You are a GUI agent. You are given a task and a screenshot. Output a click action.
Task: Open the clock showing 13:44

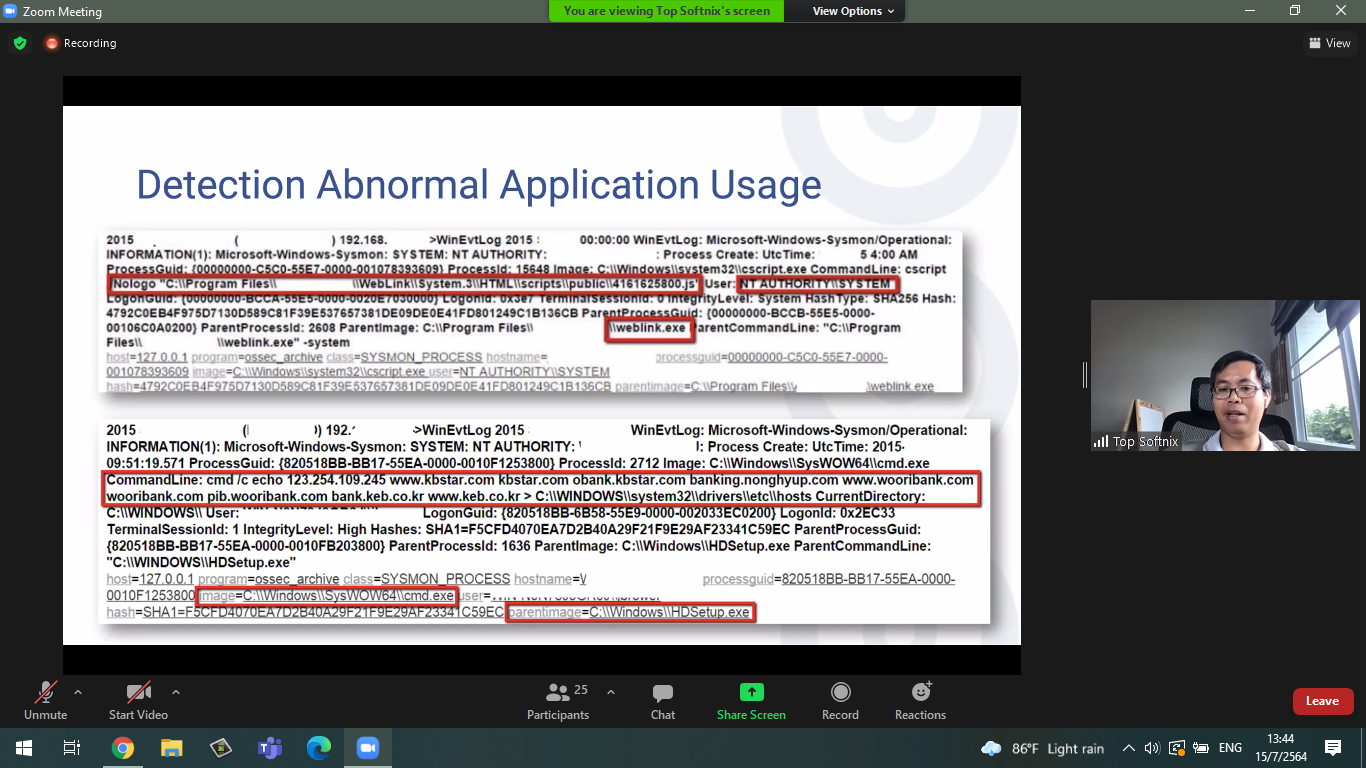point(1281,748)
